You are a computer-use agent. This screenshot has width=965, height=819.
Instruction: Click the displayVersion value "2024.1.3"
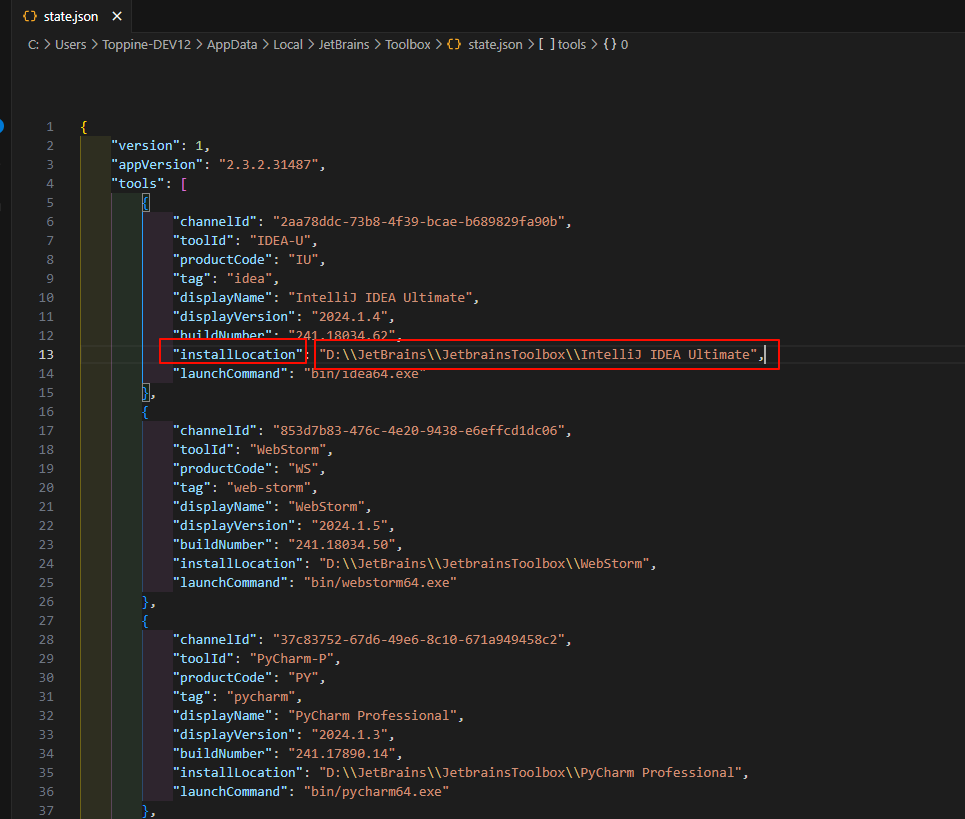coord(350,735)
